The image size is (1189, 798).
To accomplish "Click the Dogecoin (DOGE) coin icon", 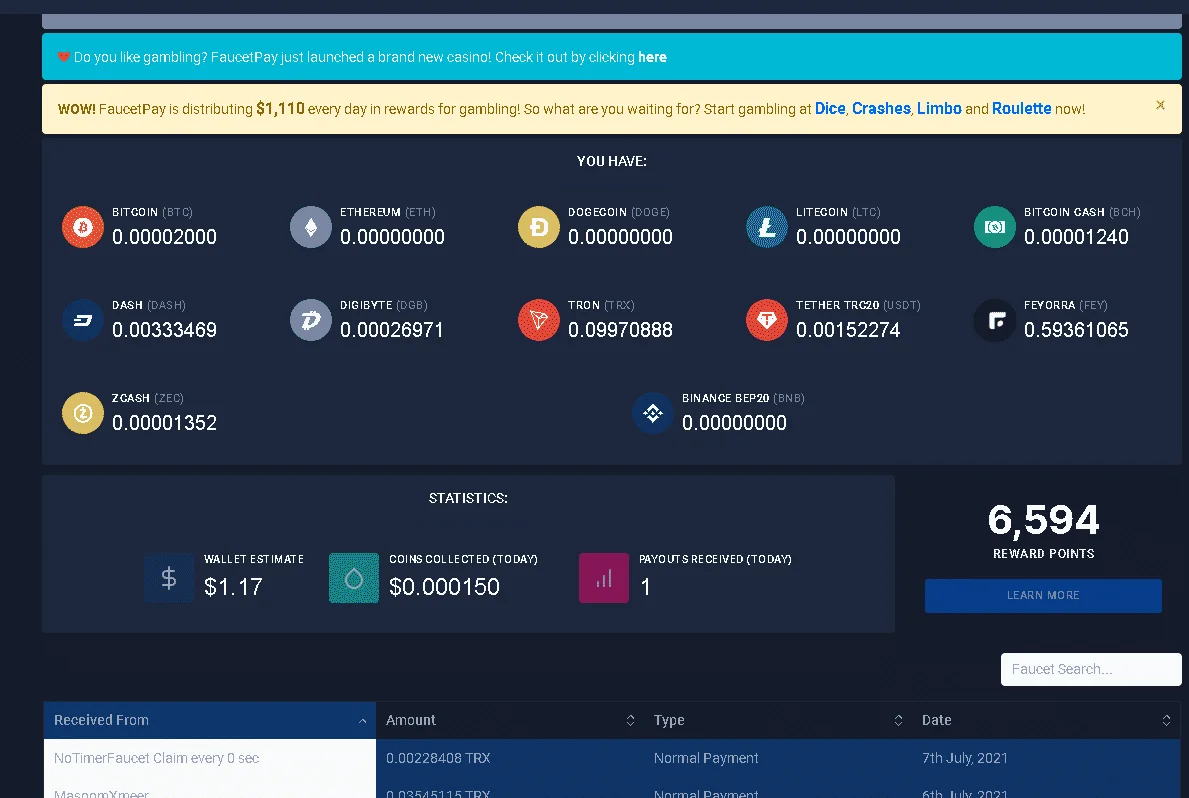I will pos(539,227).
